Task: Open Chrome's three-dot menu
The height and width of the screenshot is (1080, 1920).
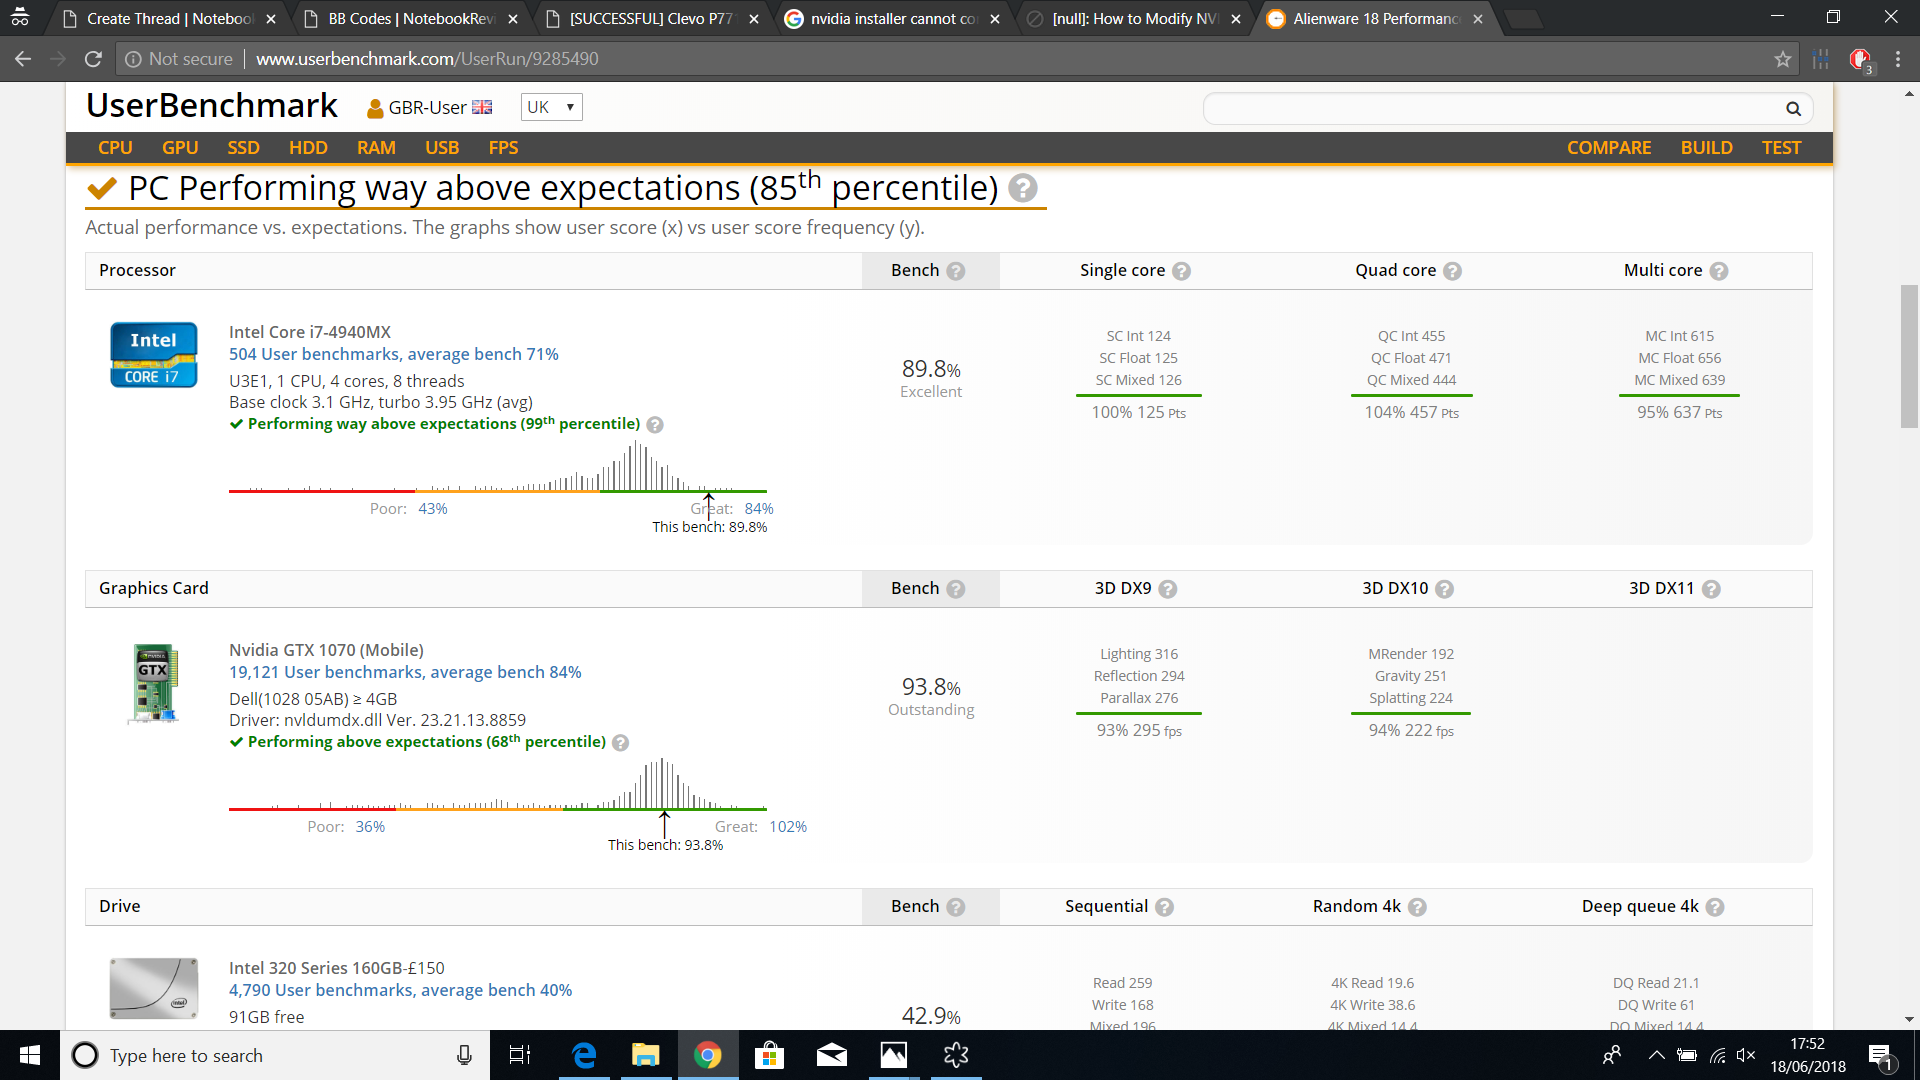Action: [x=1898, y=59]
